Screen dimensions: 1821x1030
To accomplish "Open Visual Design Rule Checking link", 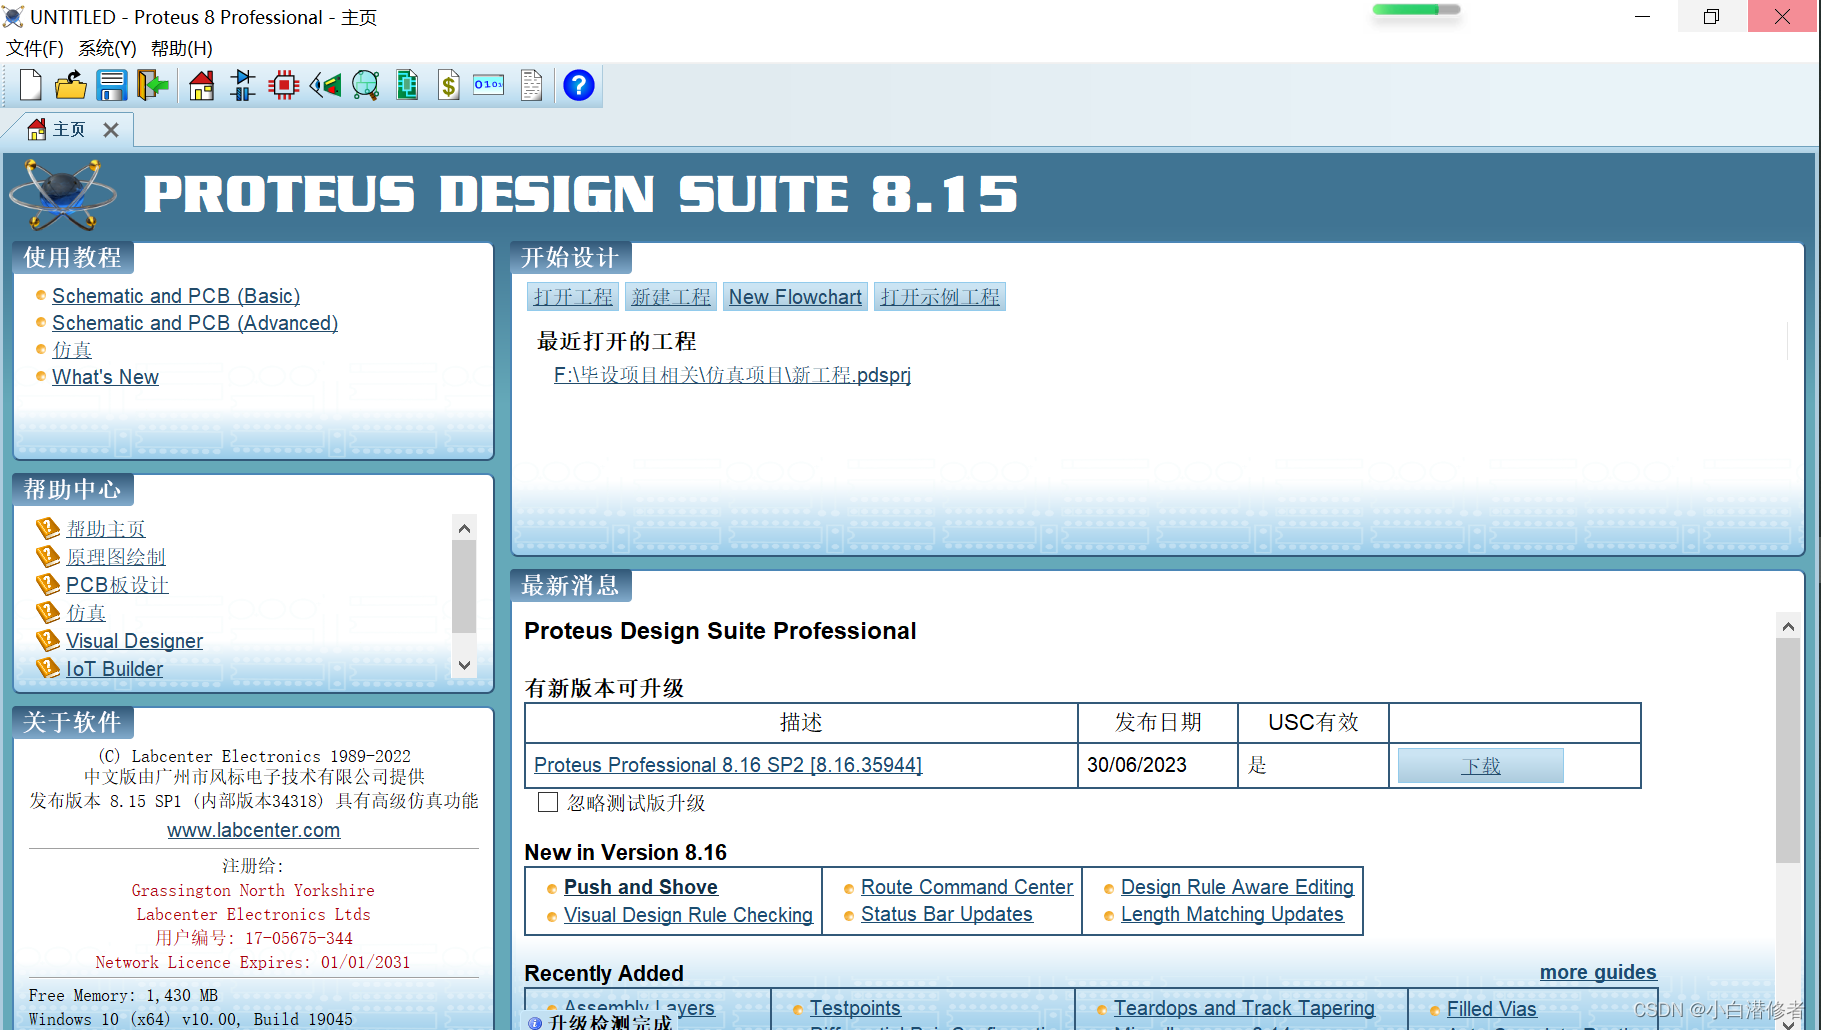I will (688, 915).
